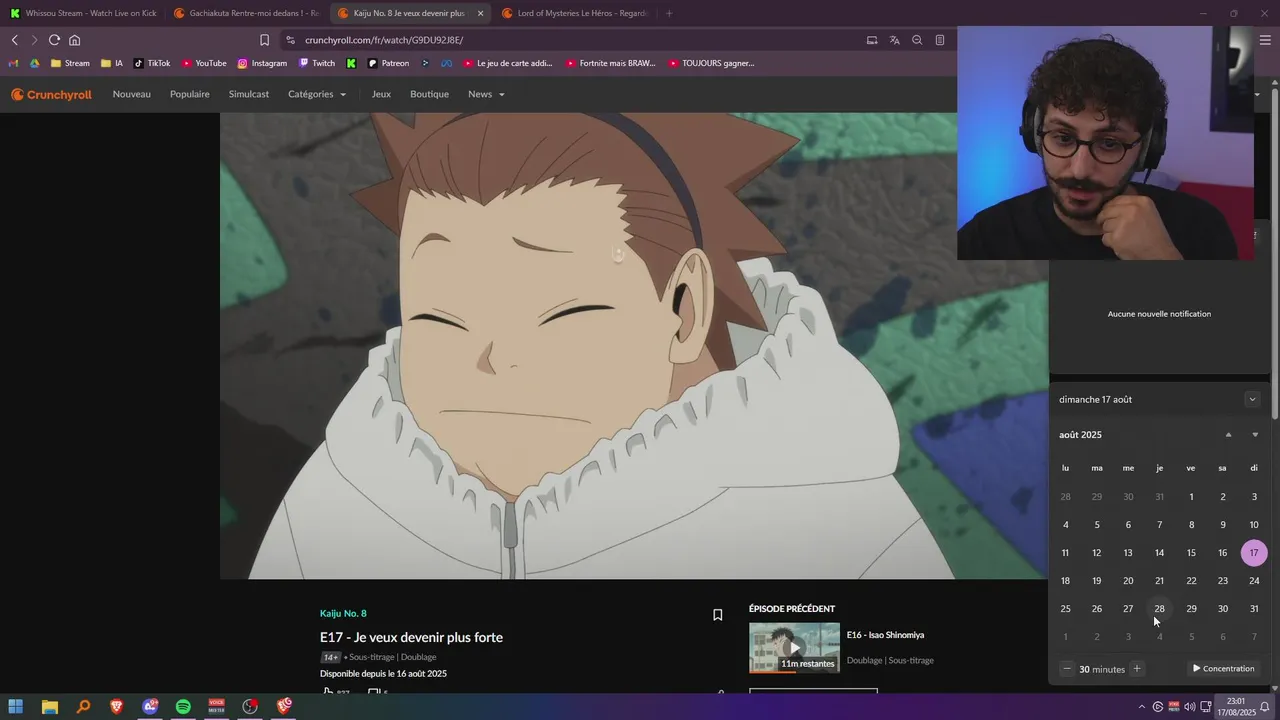Open the volume control in system tray
Image resolution: width=1280 pixels, height=720 pixels.
point(1189,707)
